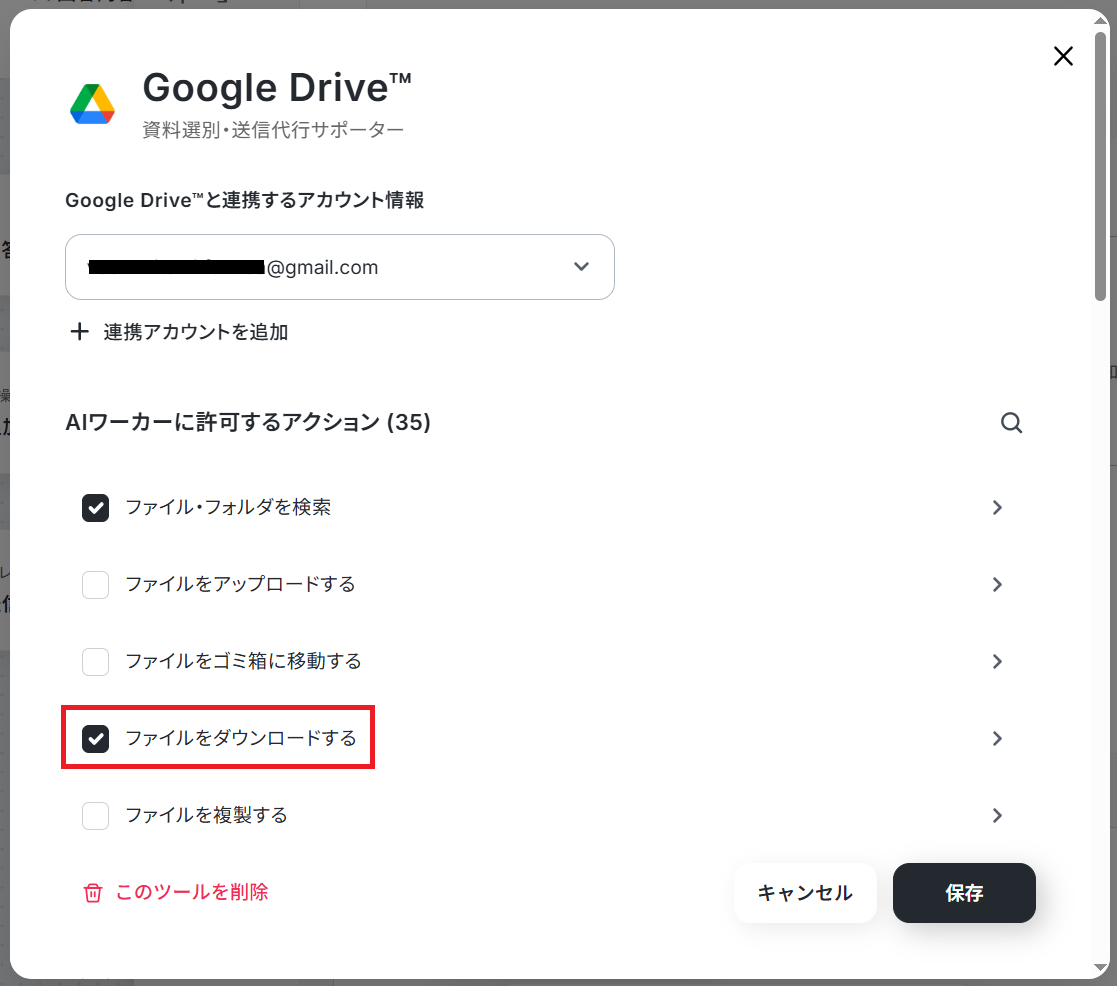Expand ファイルをアップロードする chevron

tap(997, 585)
